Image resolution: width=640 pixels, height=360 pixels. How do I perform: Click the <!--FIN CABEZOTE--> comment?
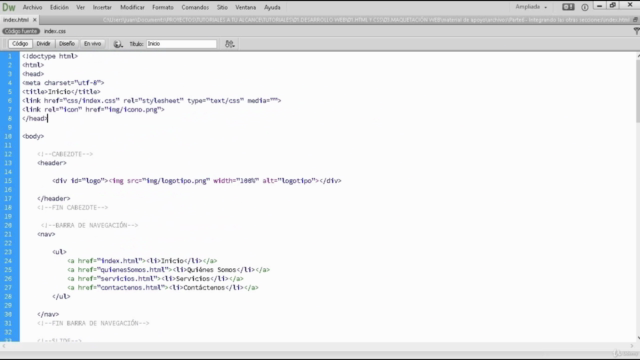[73, 207]
